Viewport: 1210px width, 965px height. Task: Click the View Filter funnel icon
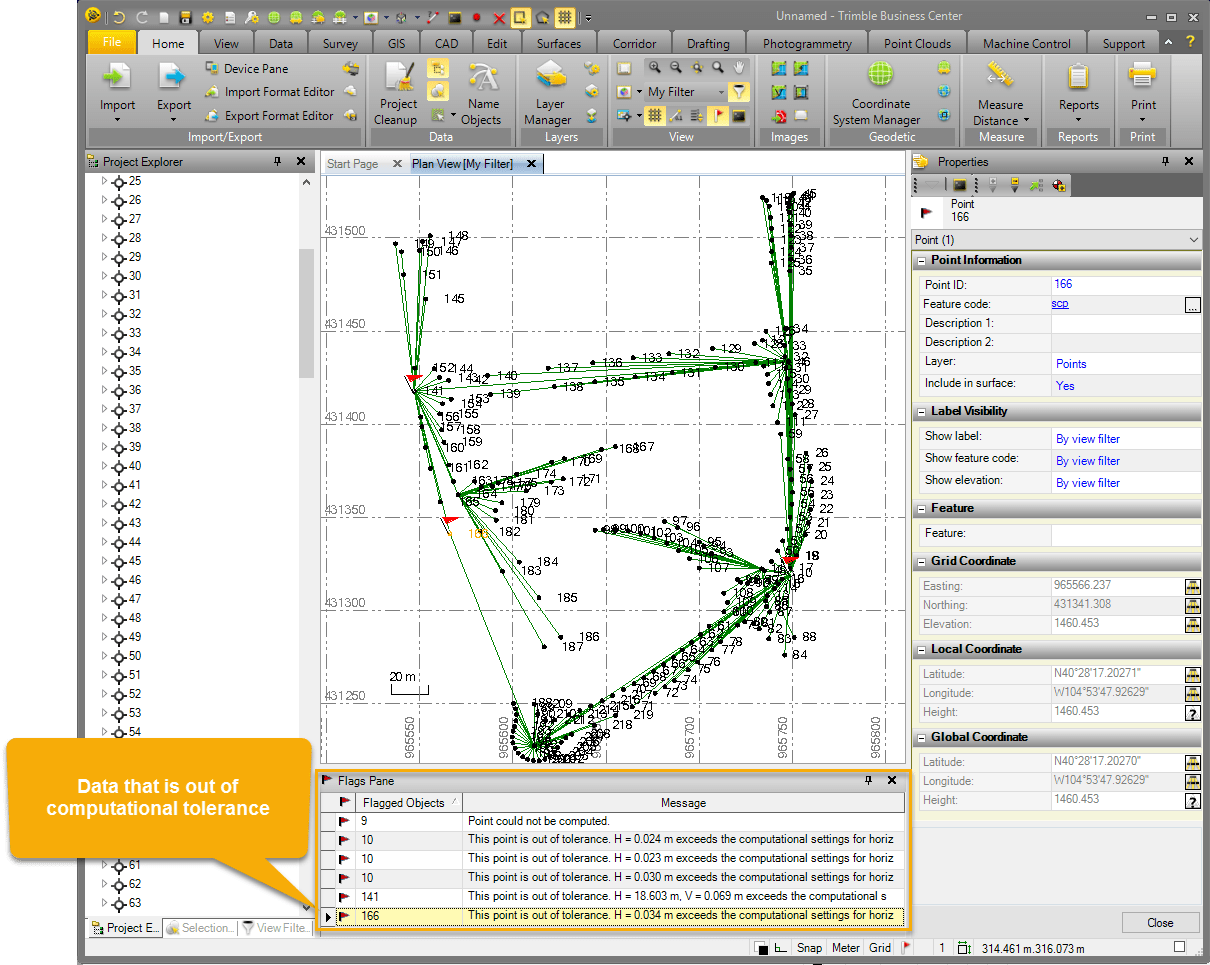pyautogui.click(x=738, y=91)
